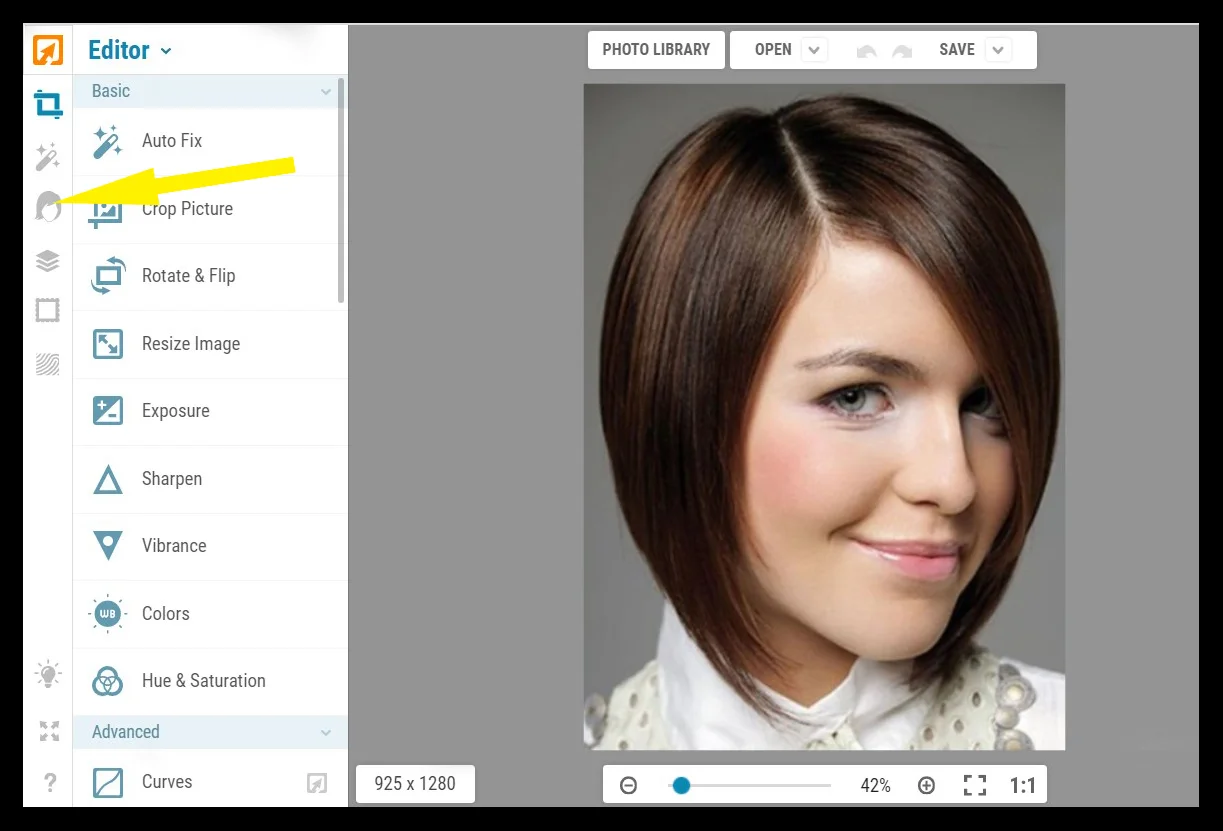
Task: Open the dropdown arrow beside SAVE
Action: [x=998, y=50]
